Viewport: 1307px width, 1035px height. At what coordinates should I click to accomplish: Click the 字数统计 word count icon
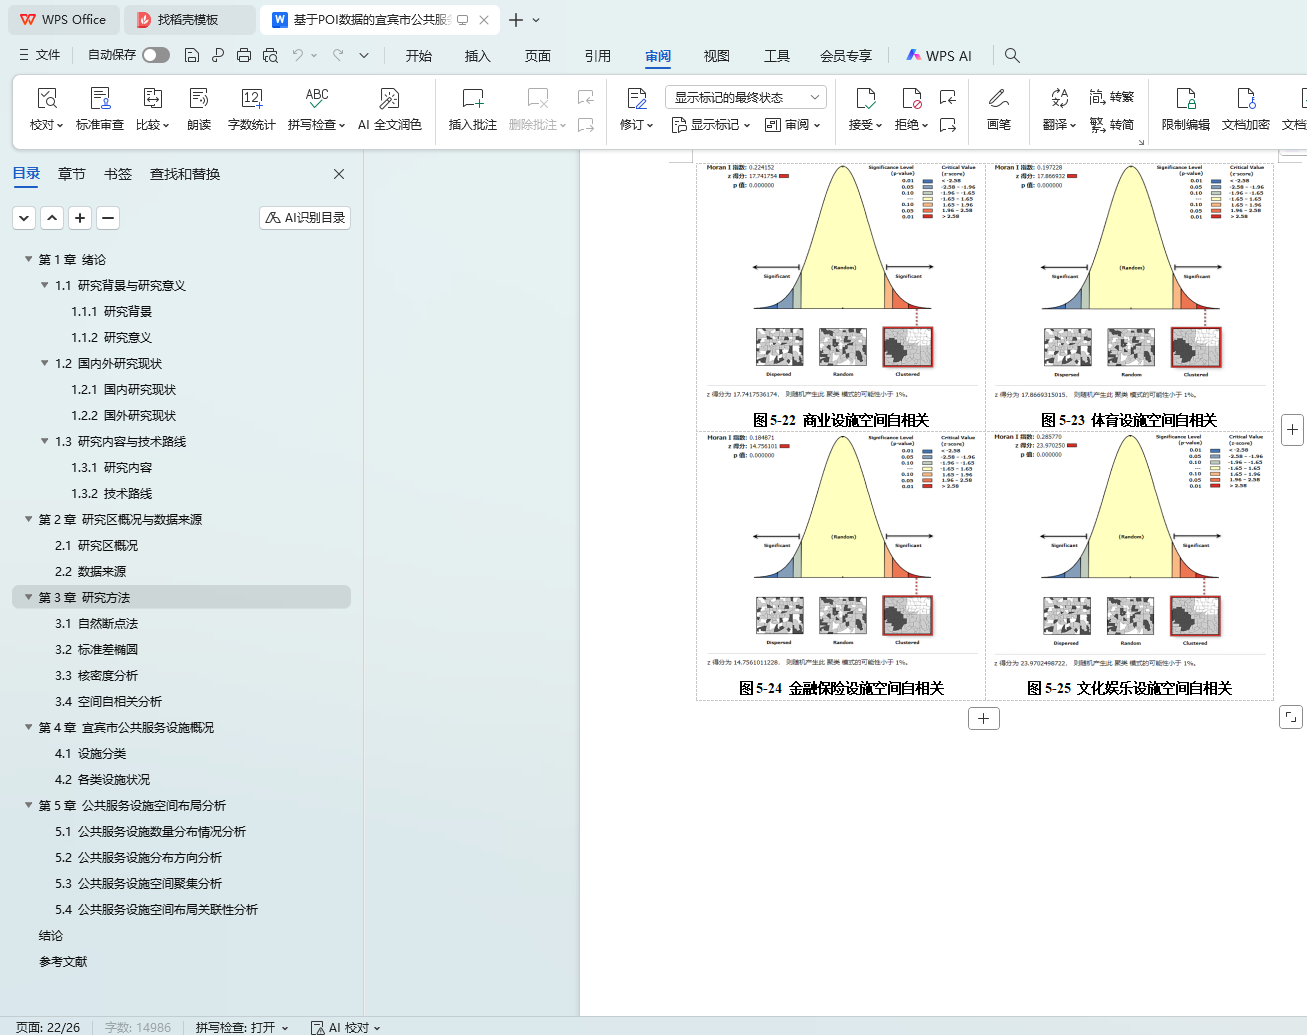pos(251,99)
